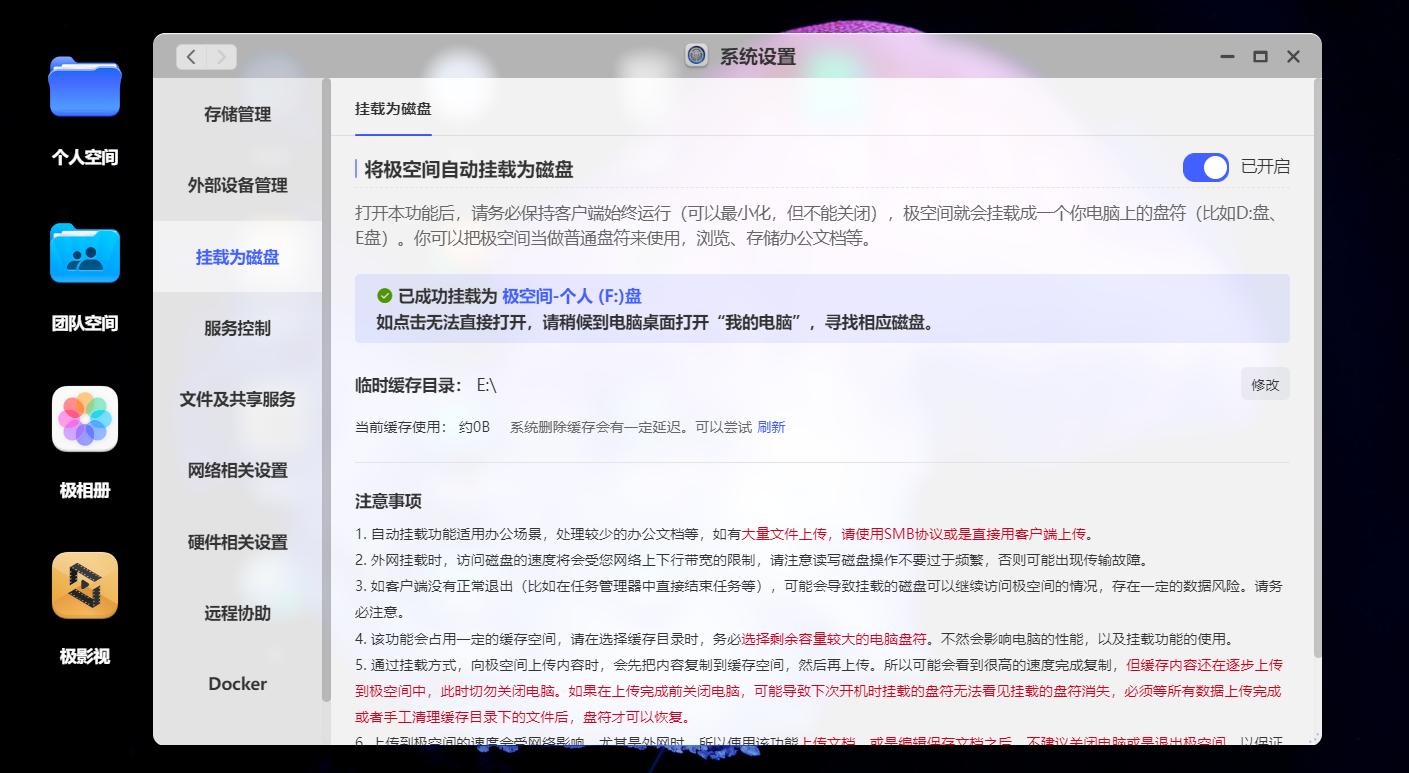Click the 约0B cache usage value
Screen dimensions: 1409x773
click(474, 427)
